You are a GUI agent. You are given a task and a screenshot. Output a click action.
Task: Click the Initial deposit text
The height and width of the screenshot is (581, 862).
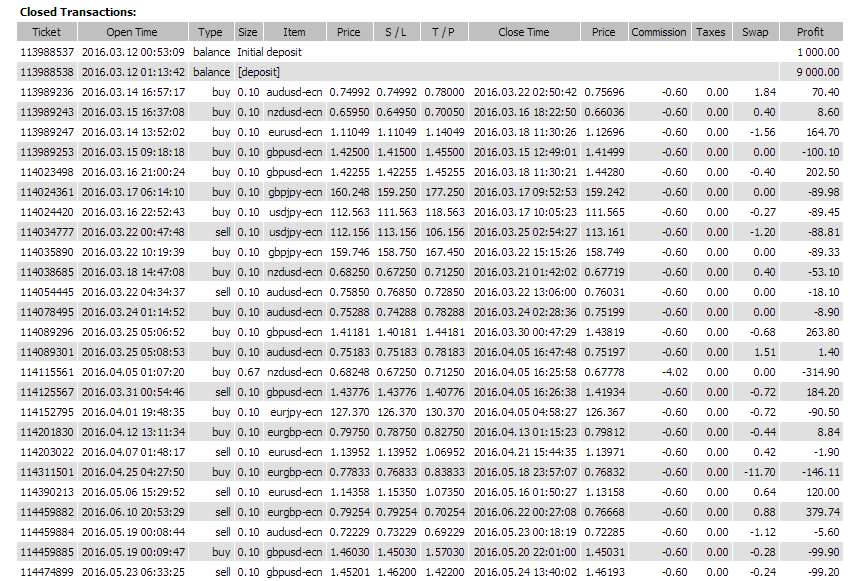pos(269,52)
